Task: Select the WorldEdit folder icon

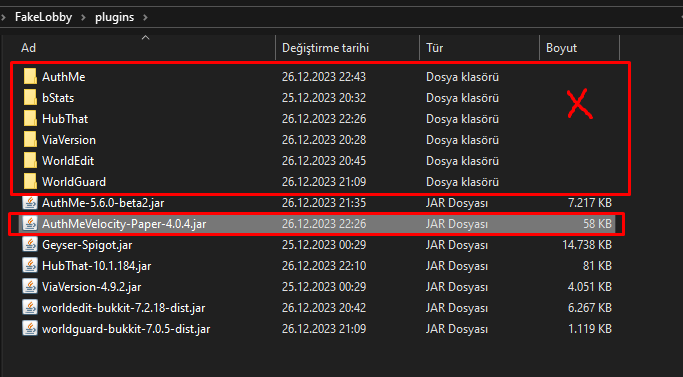Action: click(x=30, y=160)
